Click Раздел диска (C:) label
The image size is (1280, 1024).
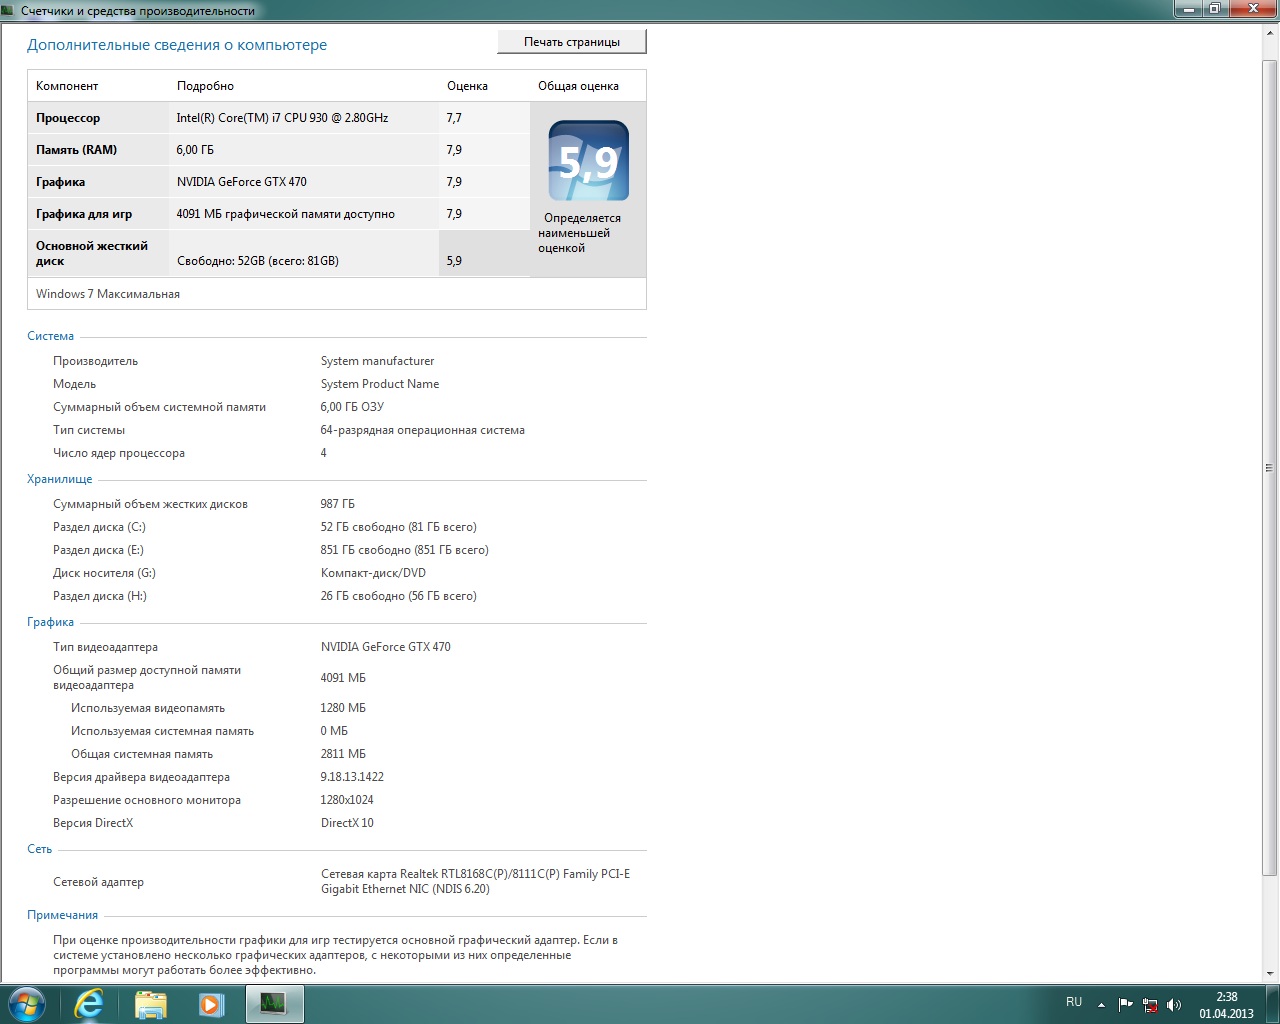[99, 527]
